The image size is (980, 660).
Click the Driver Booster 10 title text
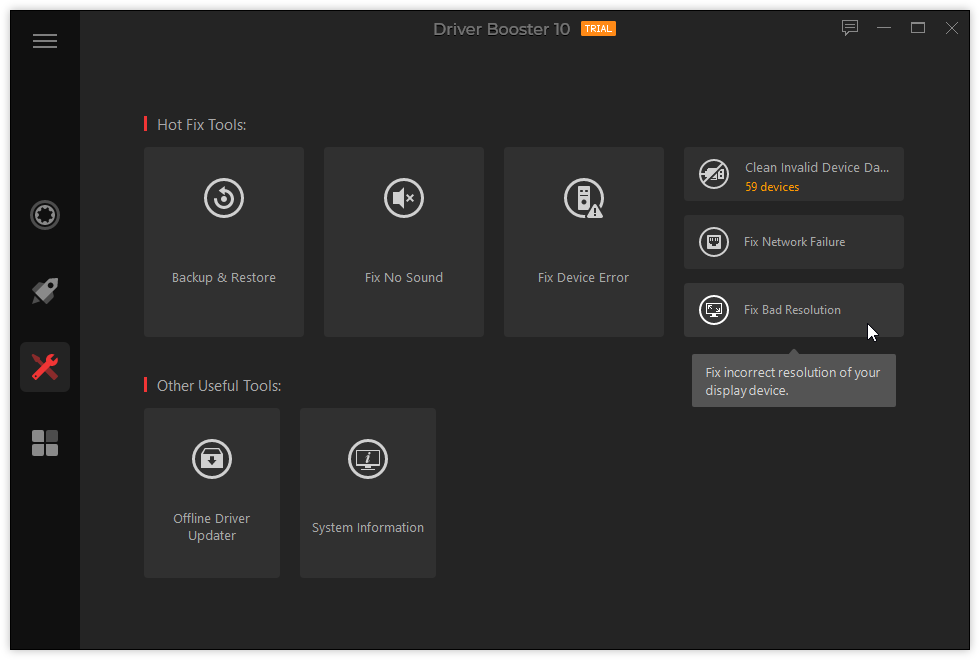click(501, 29)
